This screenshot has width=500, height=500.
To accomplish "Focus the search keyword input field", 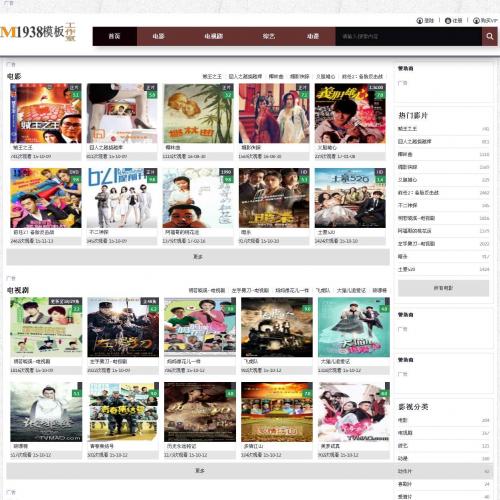I will 408,36.
